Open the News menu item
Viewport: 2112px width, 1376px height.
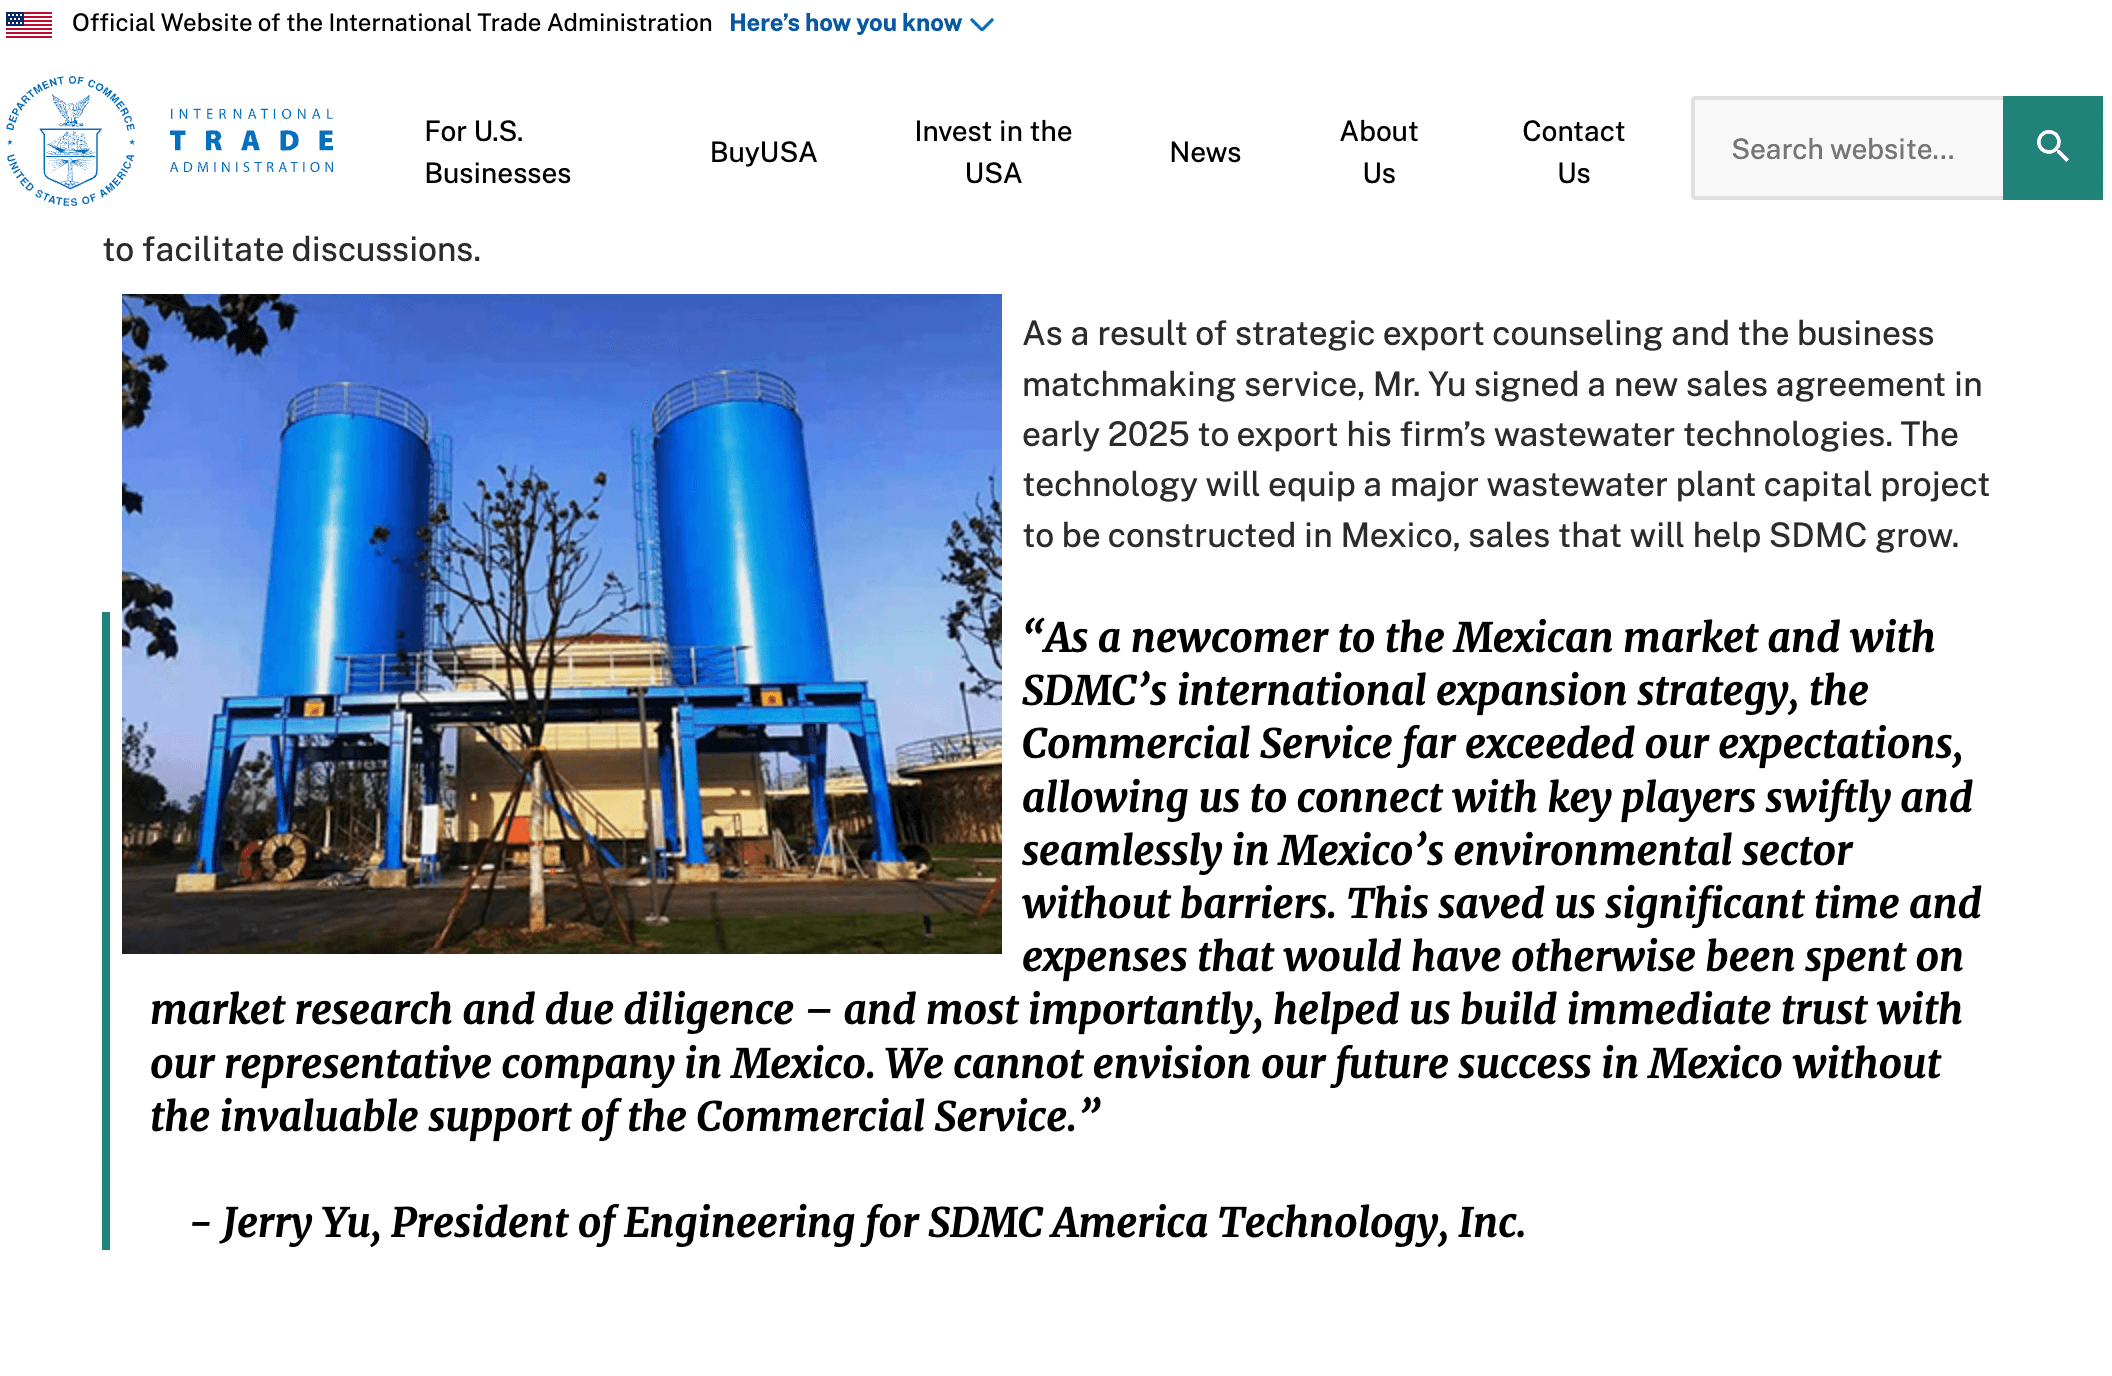click(1205, 152)
